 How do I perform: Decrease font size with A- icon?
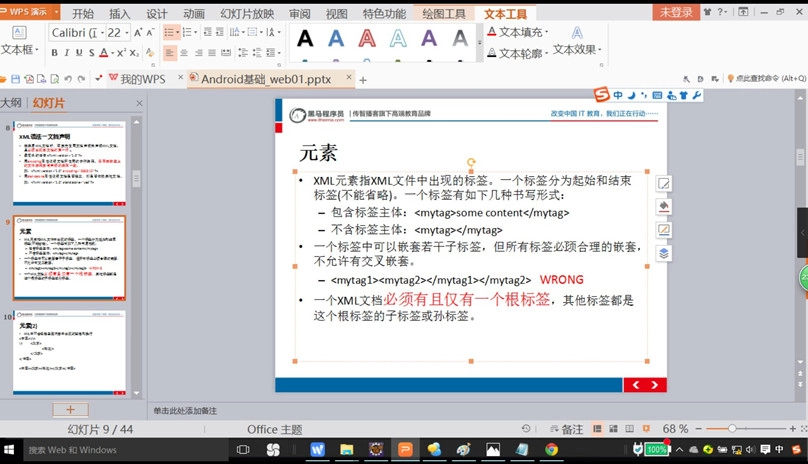tap(150, 32)
